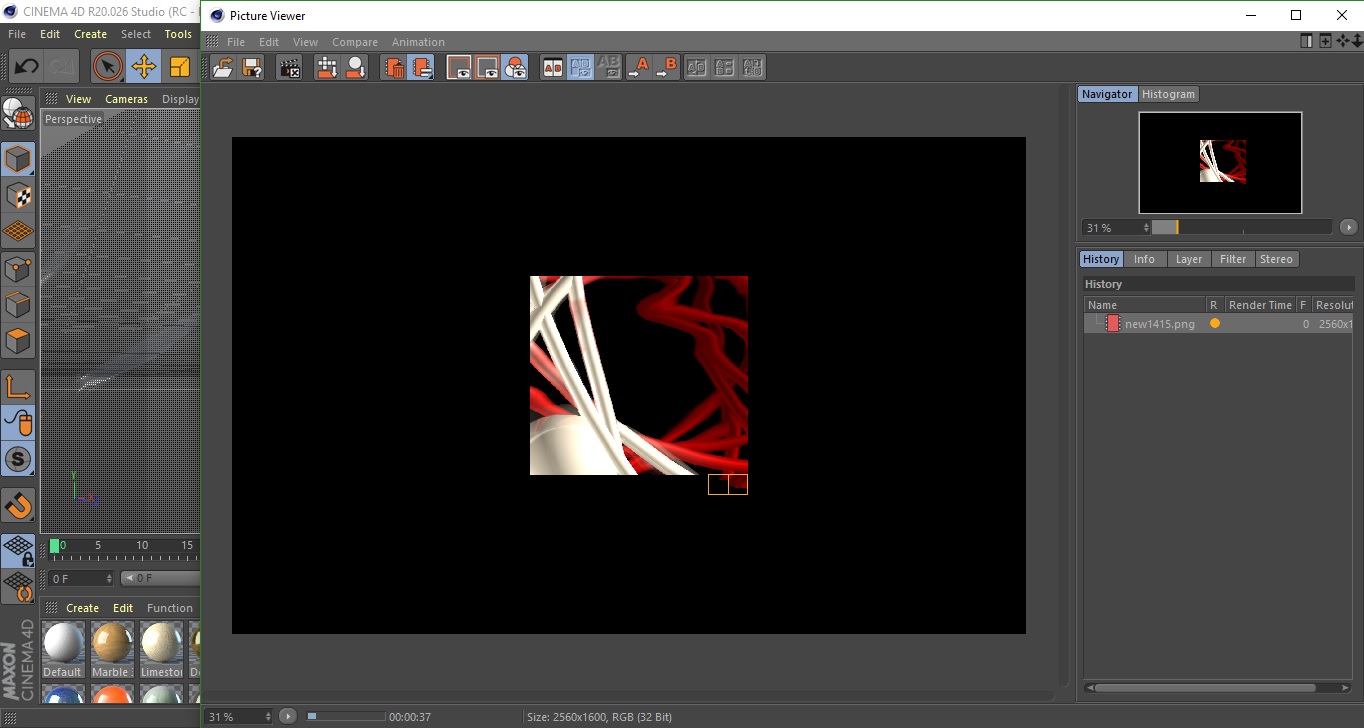Click the Set as B compare icon
This screenshot has height=728, width=1364.
point(667,68)
